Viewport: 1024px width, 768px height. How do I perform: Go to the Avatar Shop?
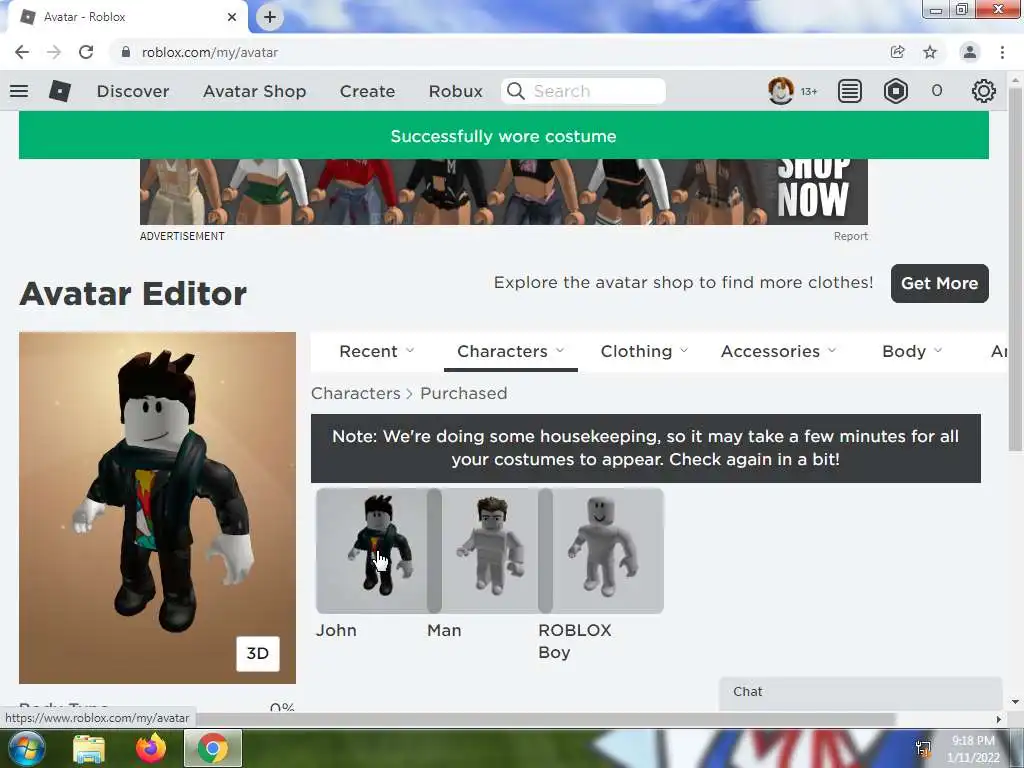point(255,91)
